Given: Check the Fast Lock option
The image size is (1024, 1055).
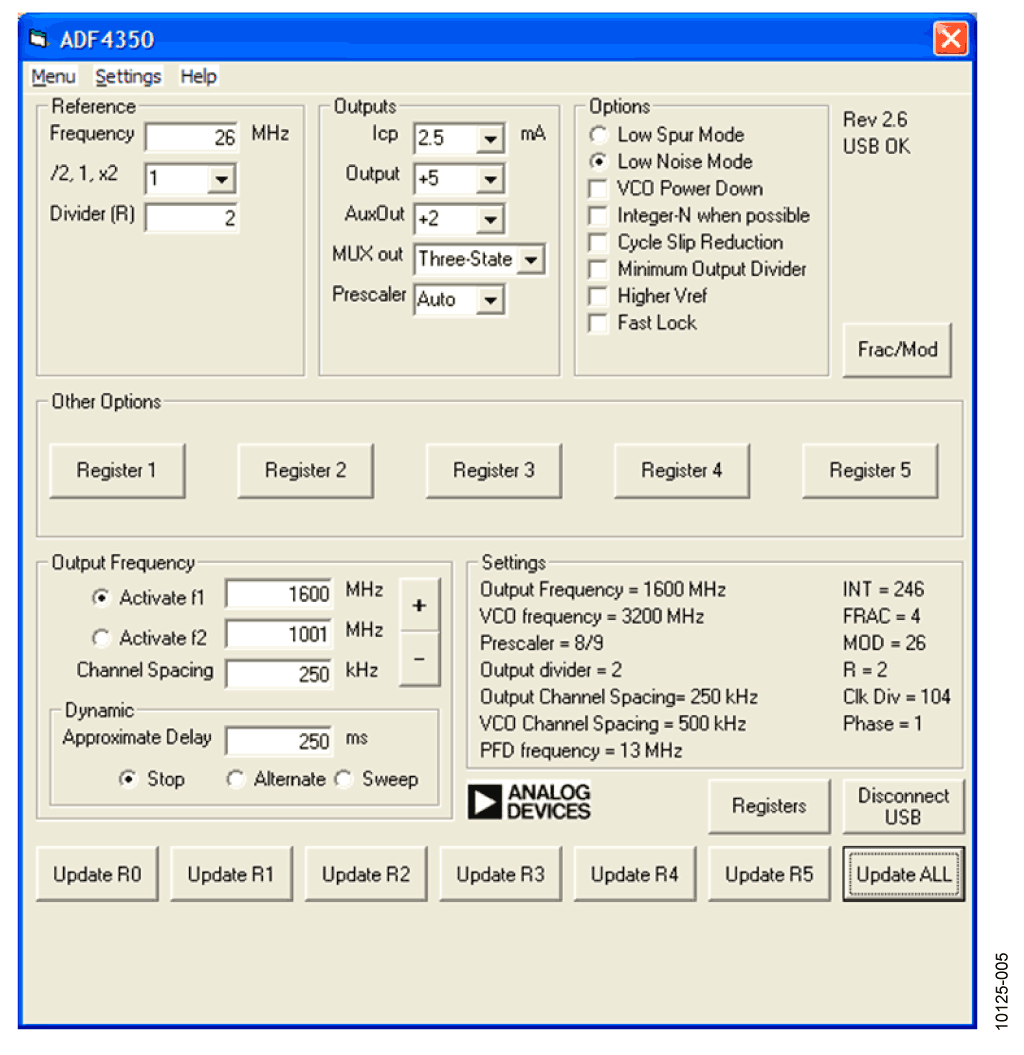Looking at the screenshot, I should (x=598, y=324).
